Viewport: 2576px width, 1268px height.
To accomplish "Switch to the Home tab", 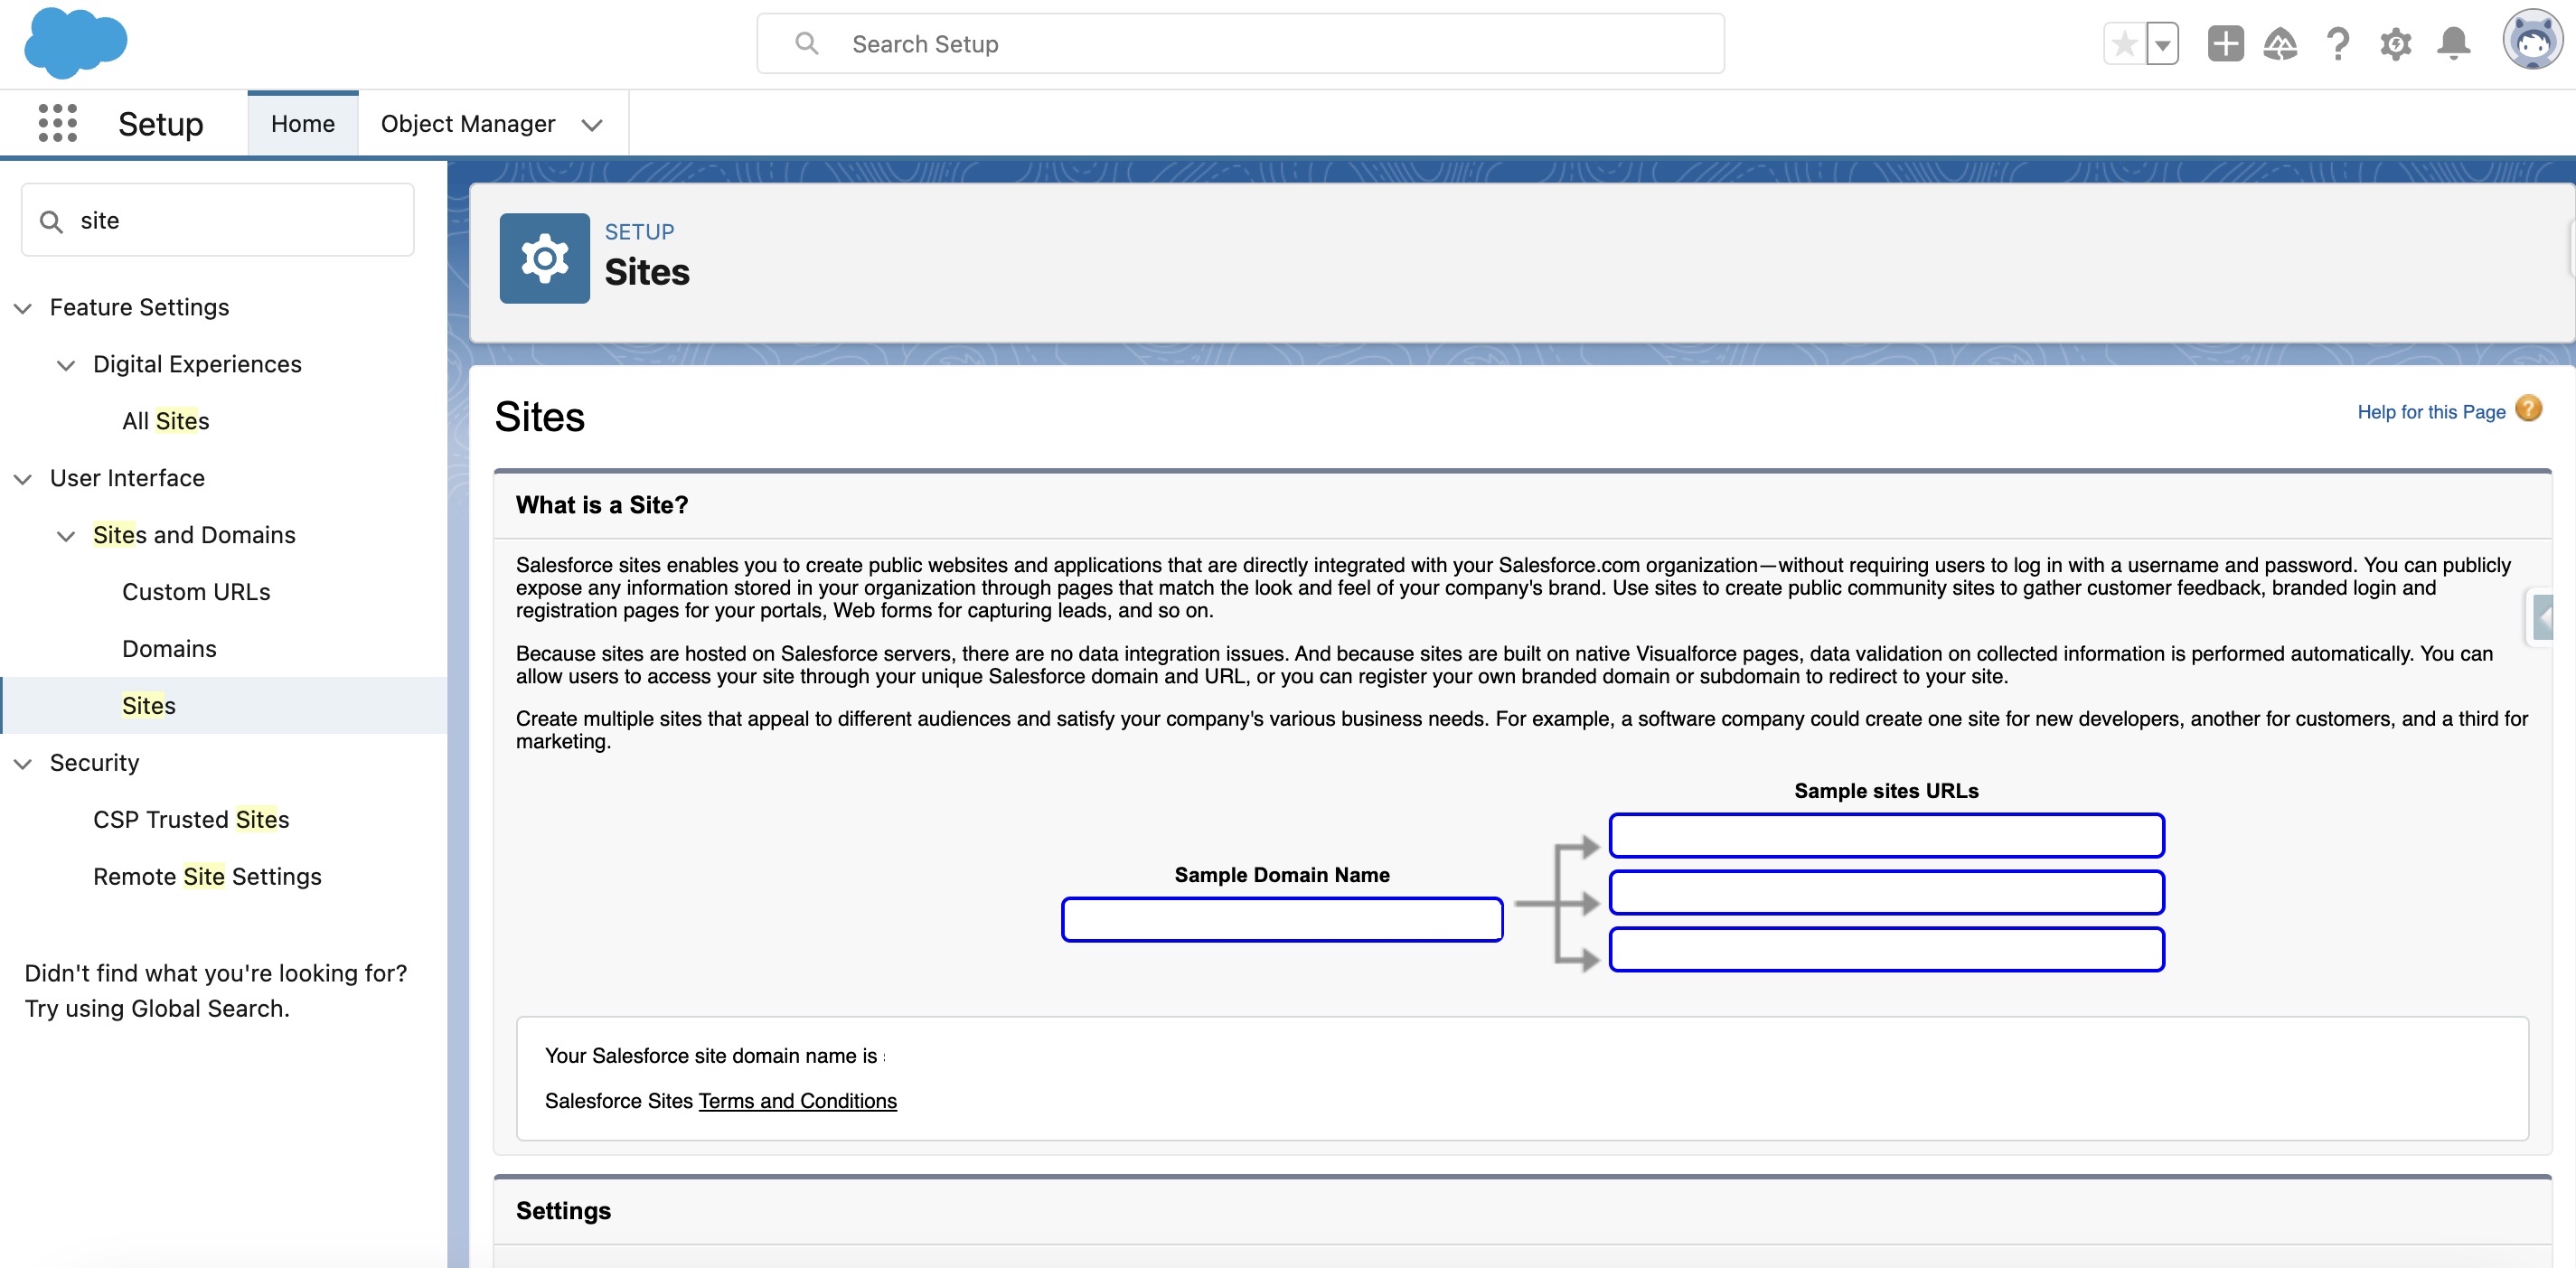I will [302, 123].
